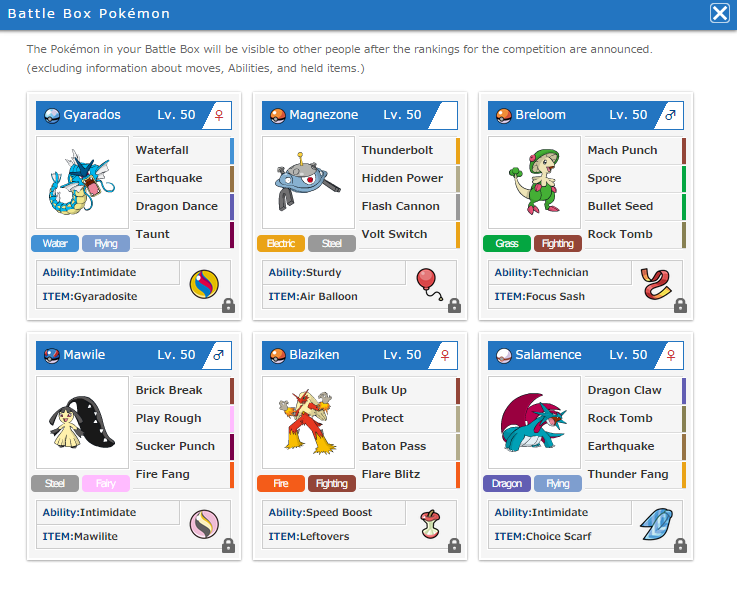Click the lock icon on Gyarados card
This screenshot has height=590, width=737.
(228, 306)
